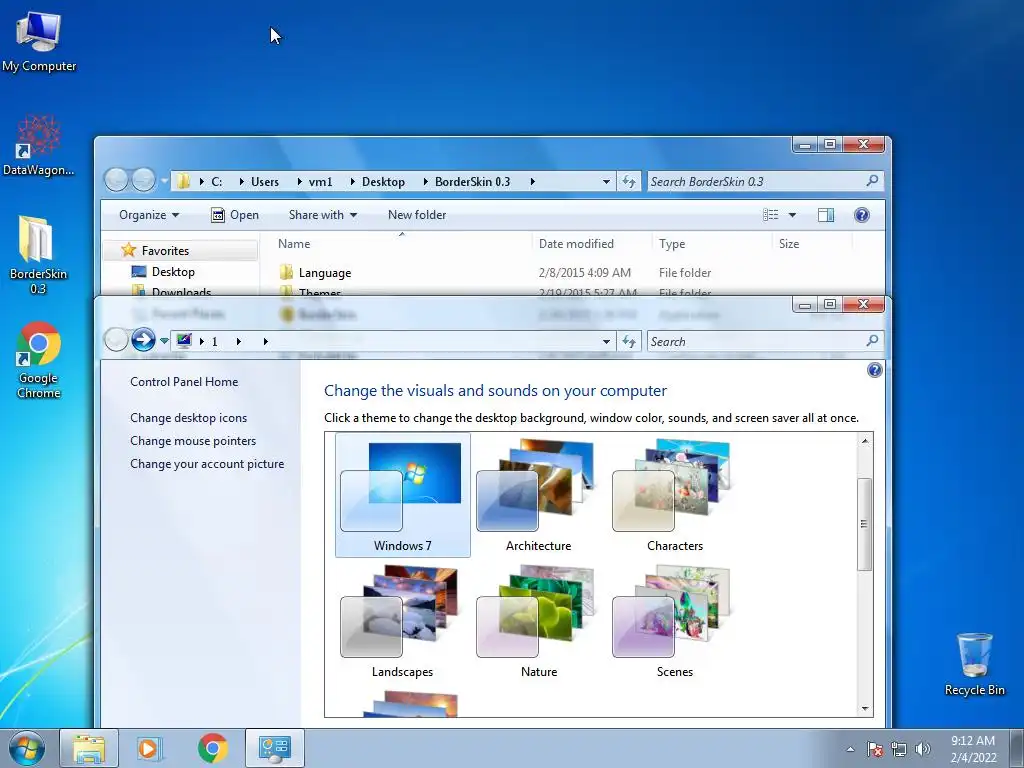Change view icon in Explorer toolbar

click(x=771, y=215)
